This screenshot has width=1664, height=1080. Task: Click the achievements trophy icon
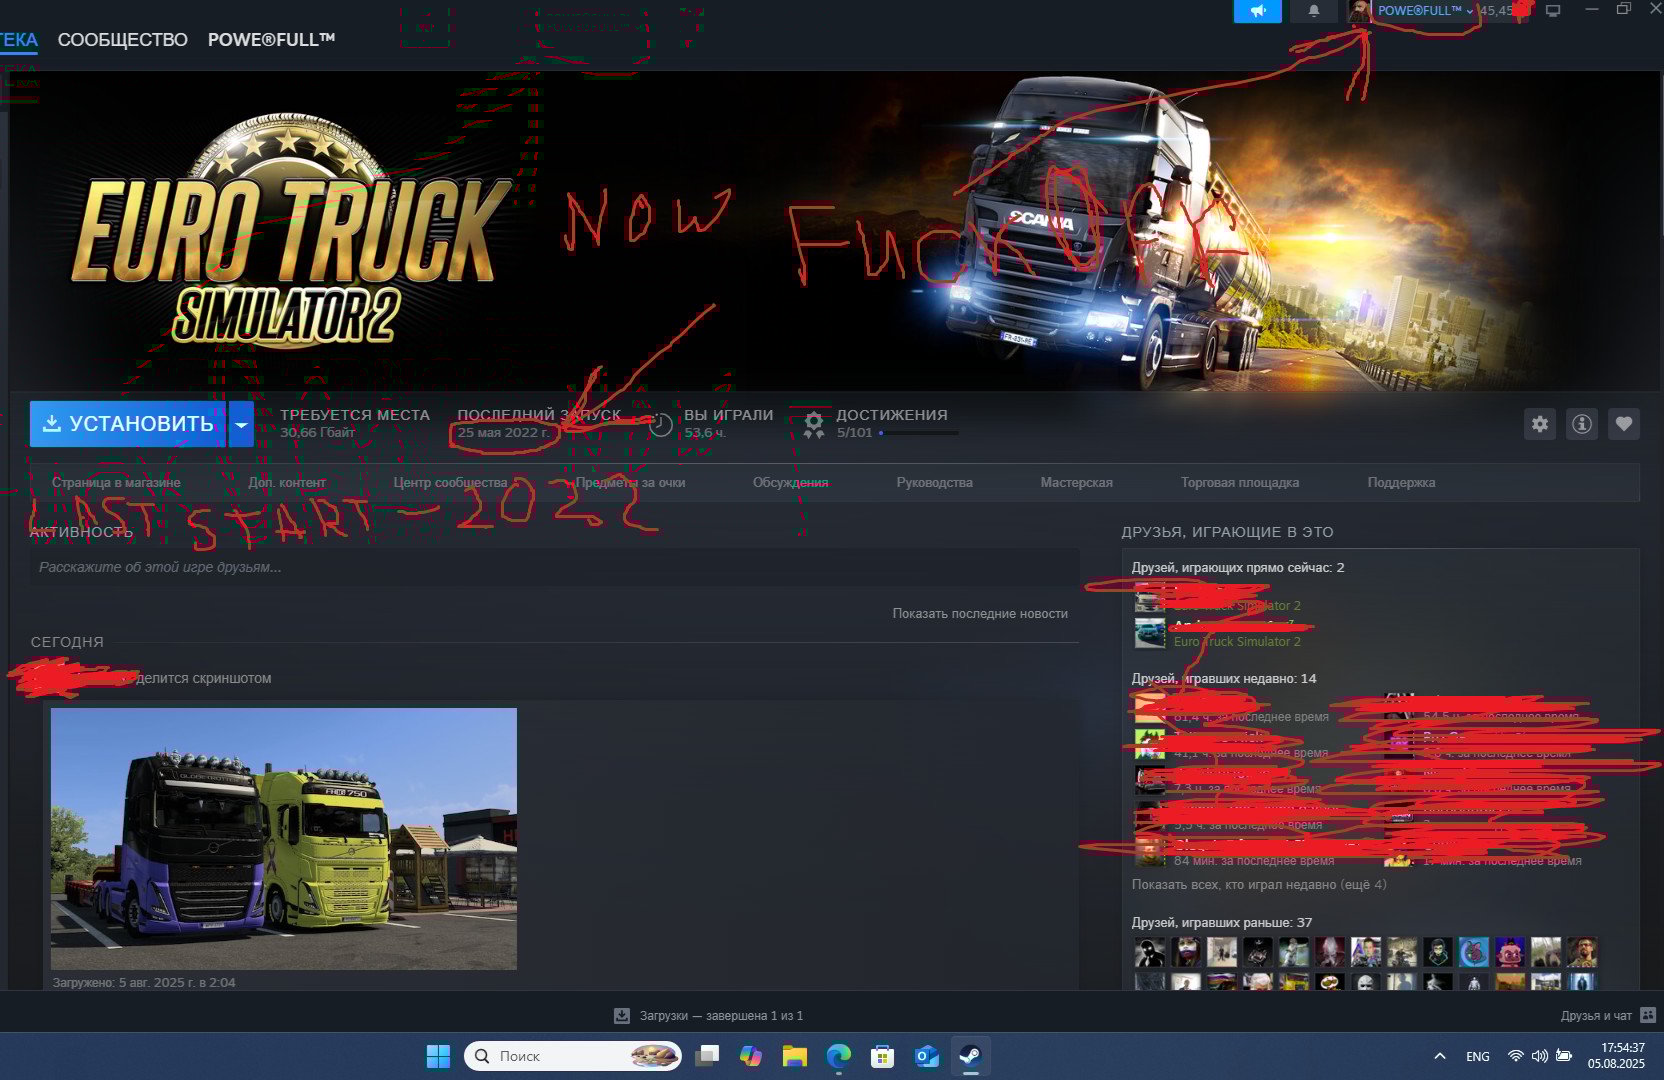point(814,425)
